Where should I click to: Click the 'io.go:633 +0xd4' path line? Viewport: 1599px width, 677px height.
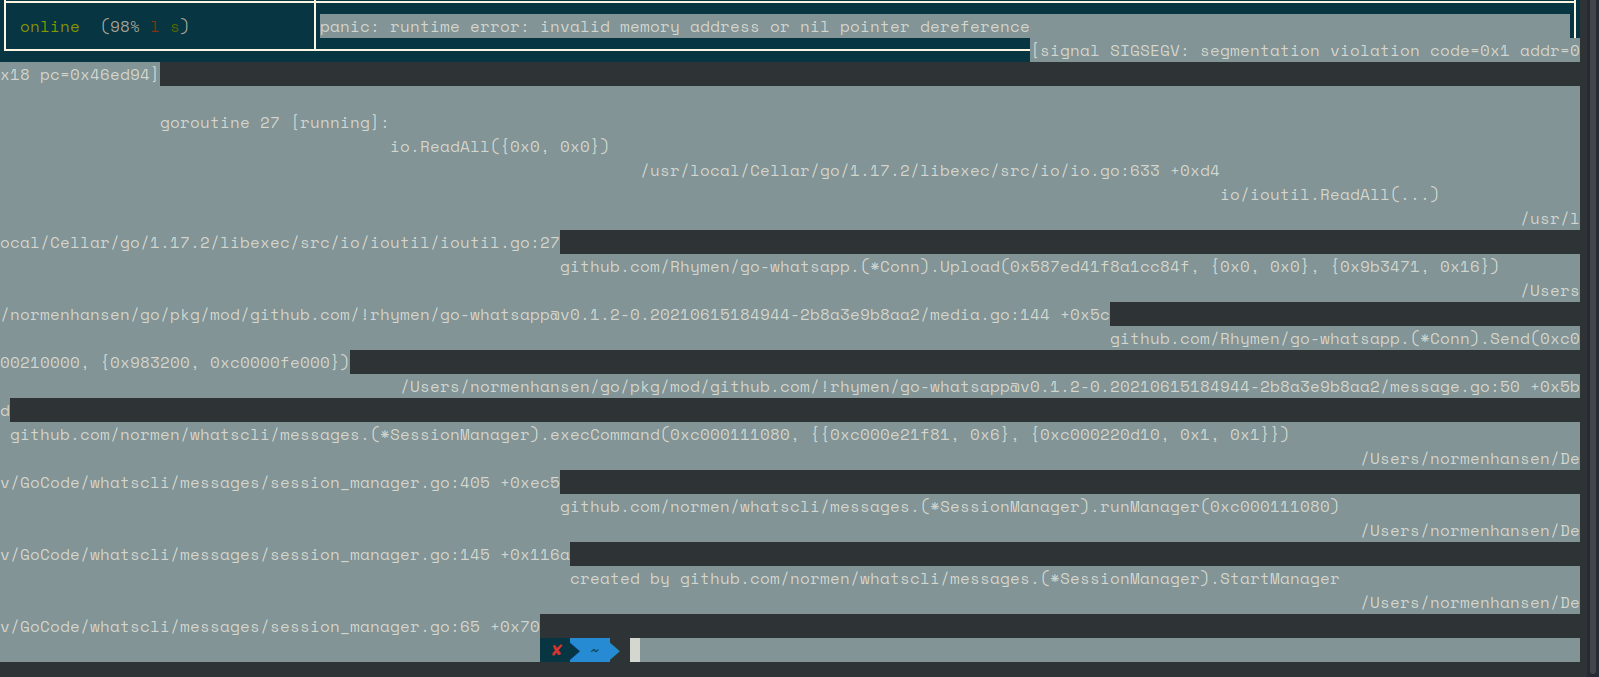pyautogui.click(x=930, y=171)
